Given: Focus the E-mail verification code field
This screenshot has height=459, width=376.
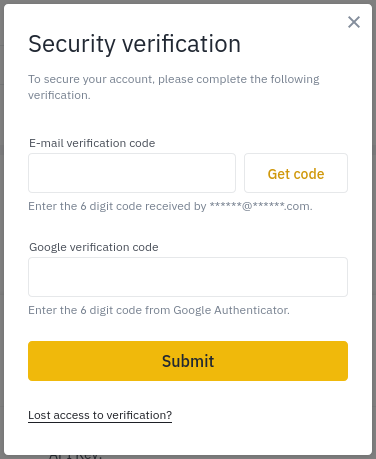Looking at the screenshot, I should tap(132, 173).
